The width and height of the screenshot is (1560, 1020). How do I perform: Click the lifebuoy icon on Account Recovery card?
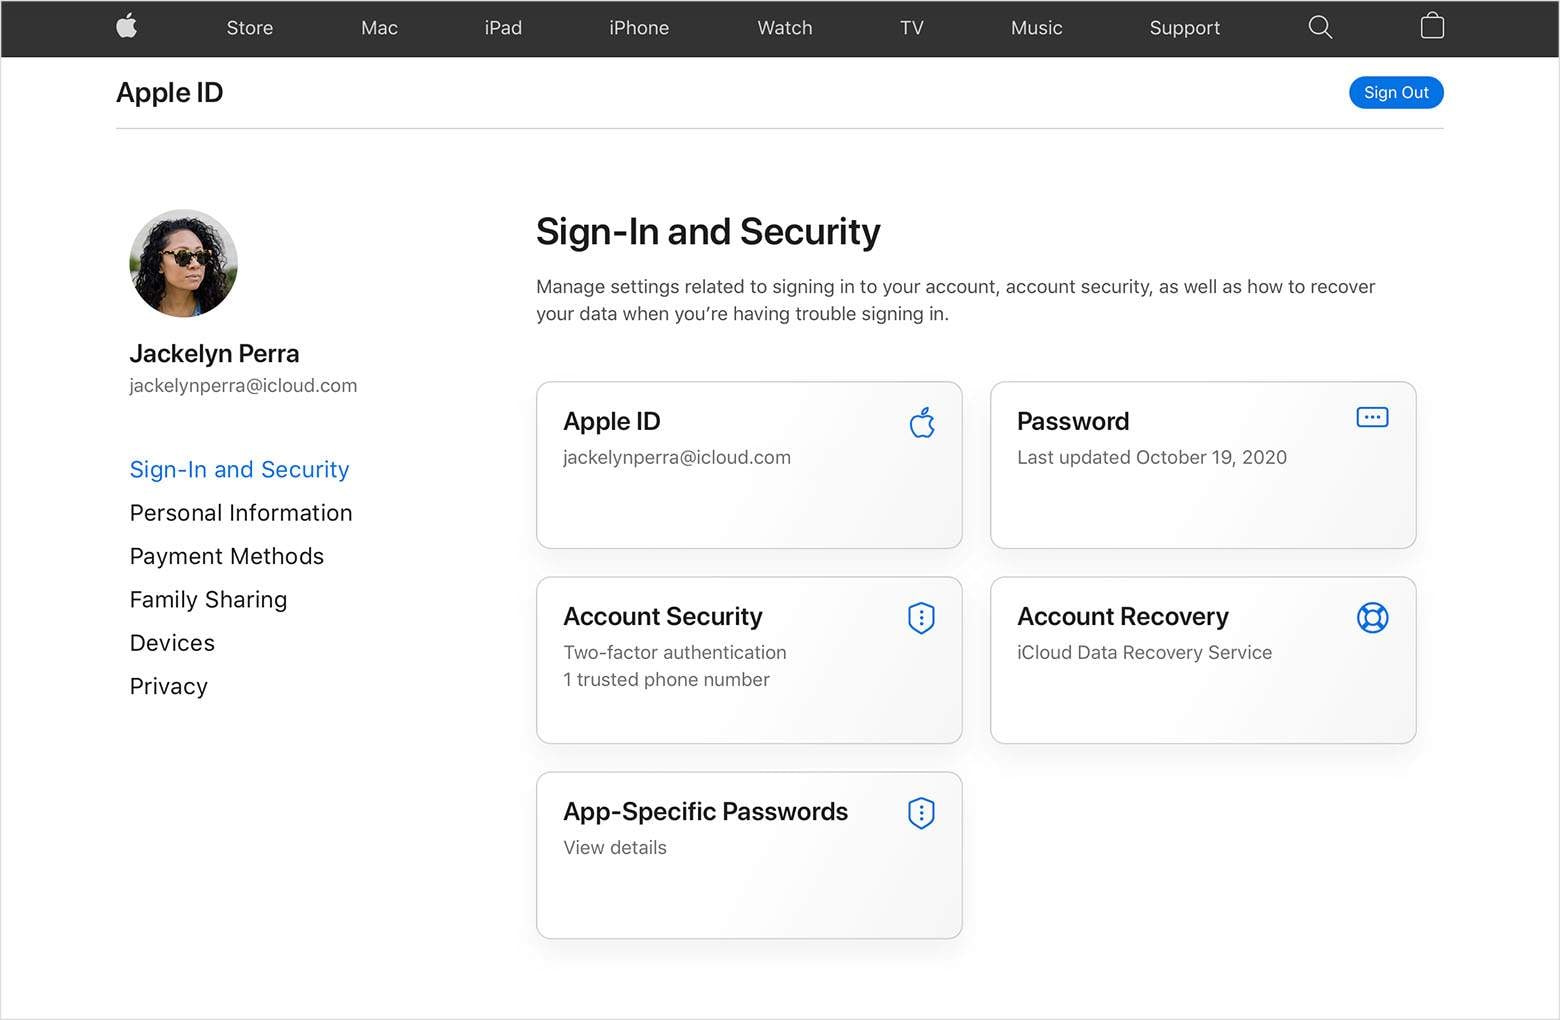tap(1372, 618)
